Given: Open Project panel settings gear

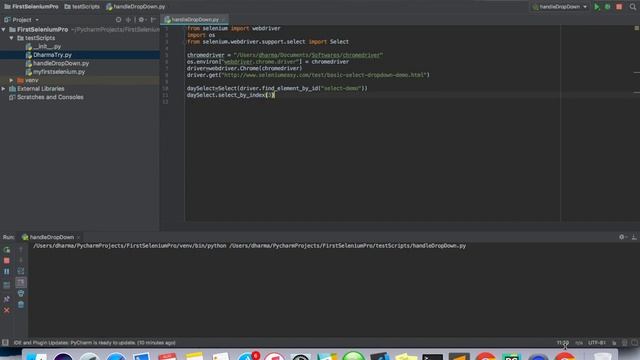Looking at the screenshot, I should click(141, 20).
